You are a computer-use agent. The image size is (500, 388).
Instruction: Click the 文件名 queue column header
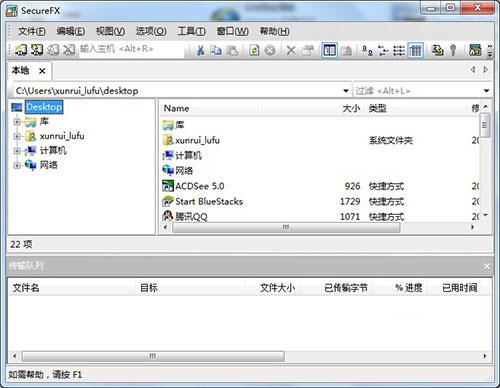point(72,287)
